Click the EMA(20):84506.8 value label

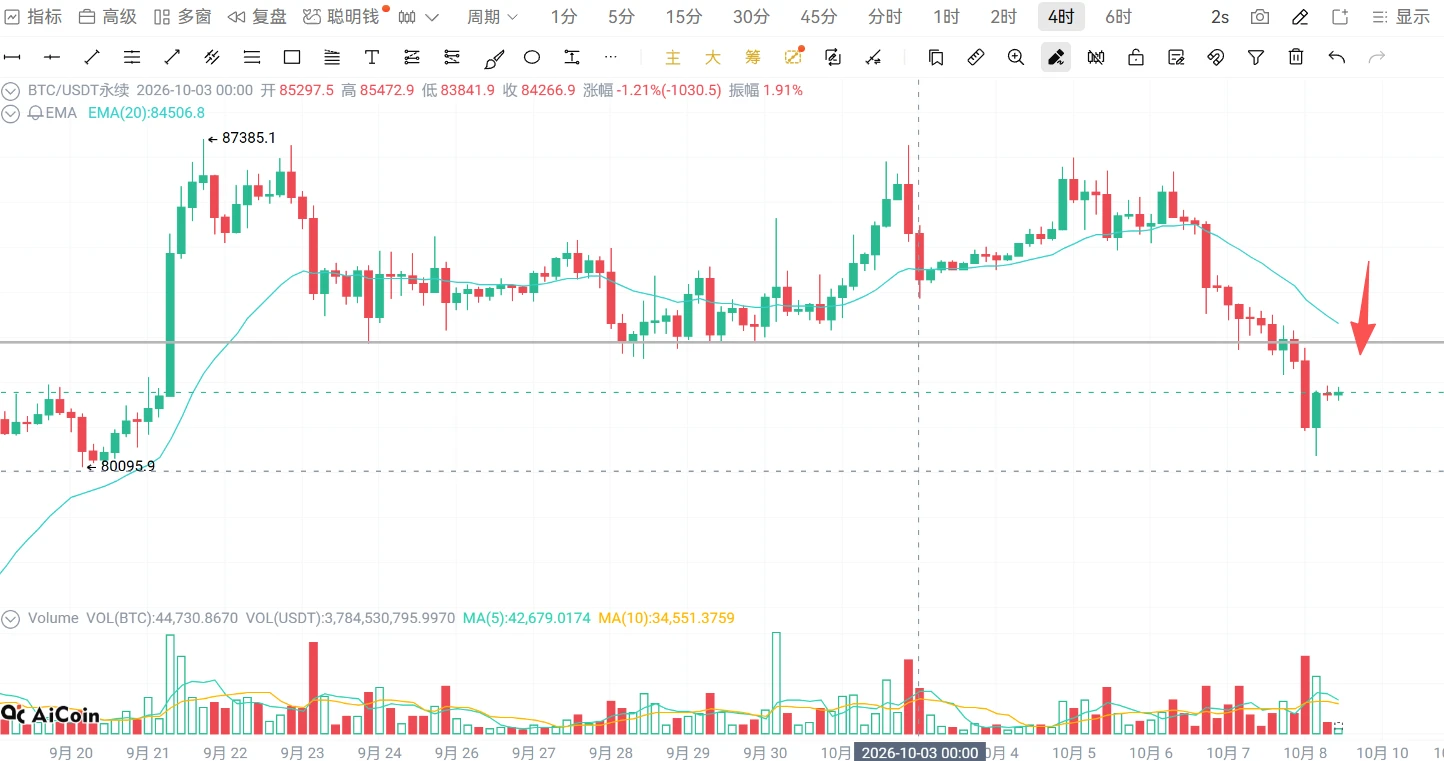(x=146, y=113)
